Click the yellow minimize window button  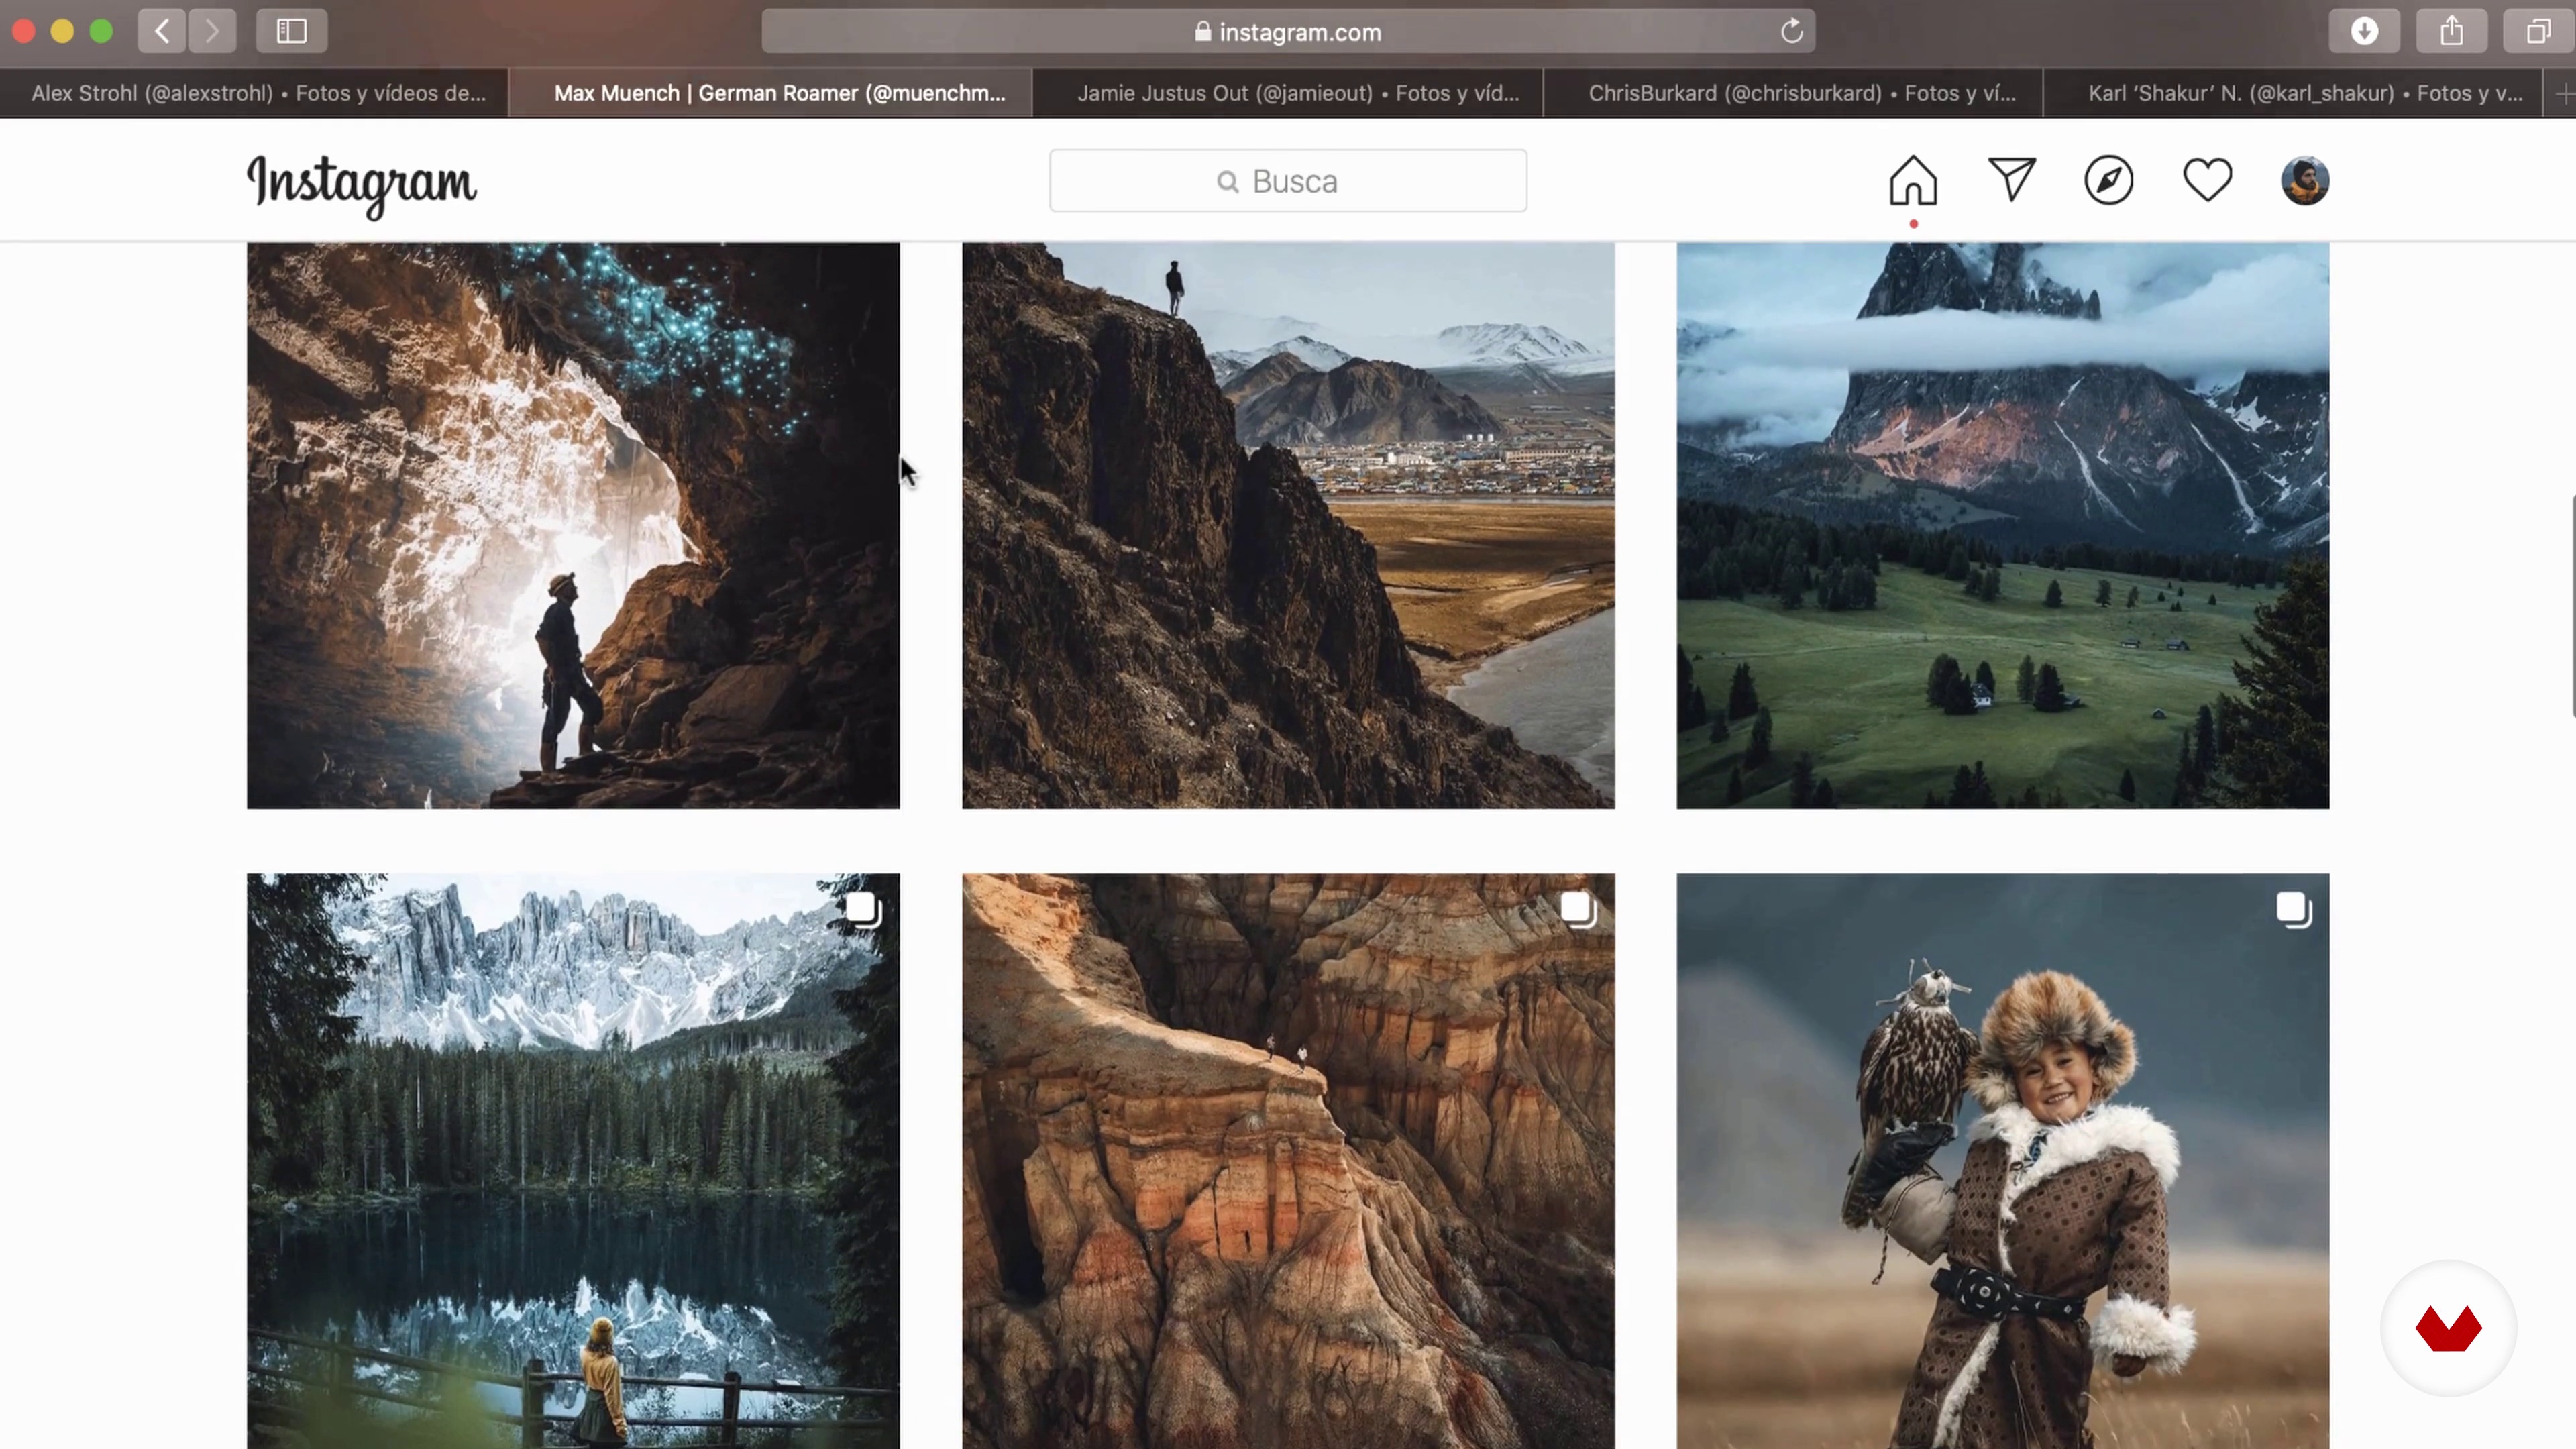[62, 31]
